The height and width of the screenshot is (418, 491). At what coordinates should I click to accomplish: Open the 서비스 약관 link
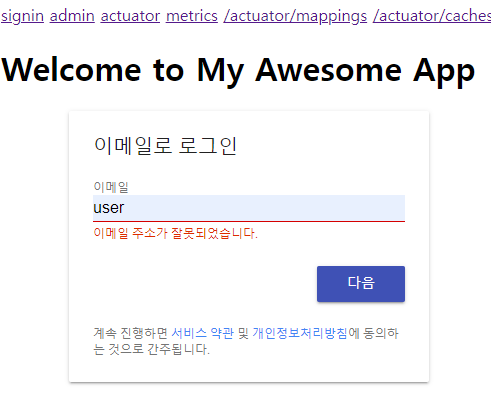(202, 333)
